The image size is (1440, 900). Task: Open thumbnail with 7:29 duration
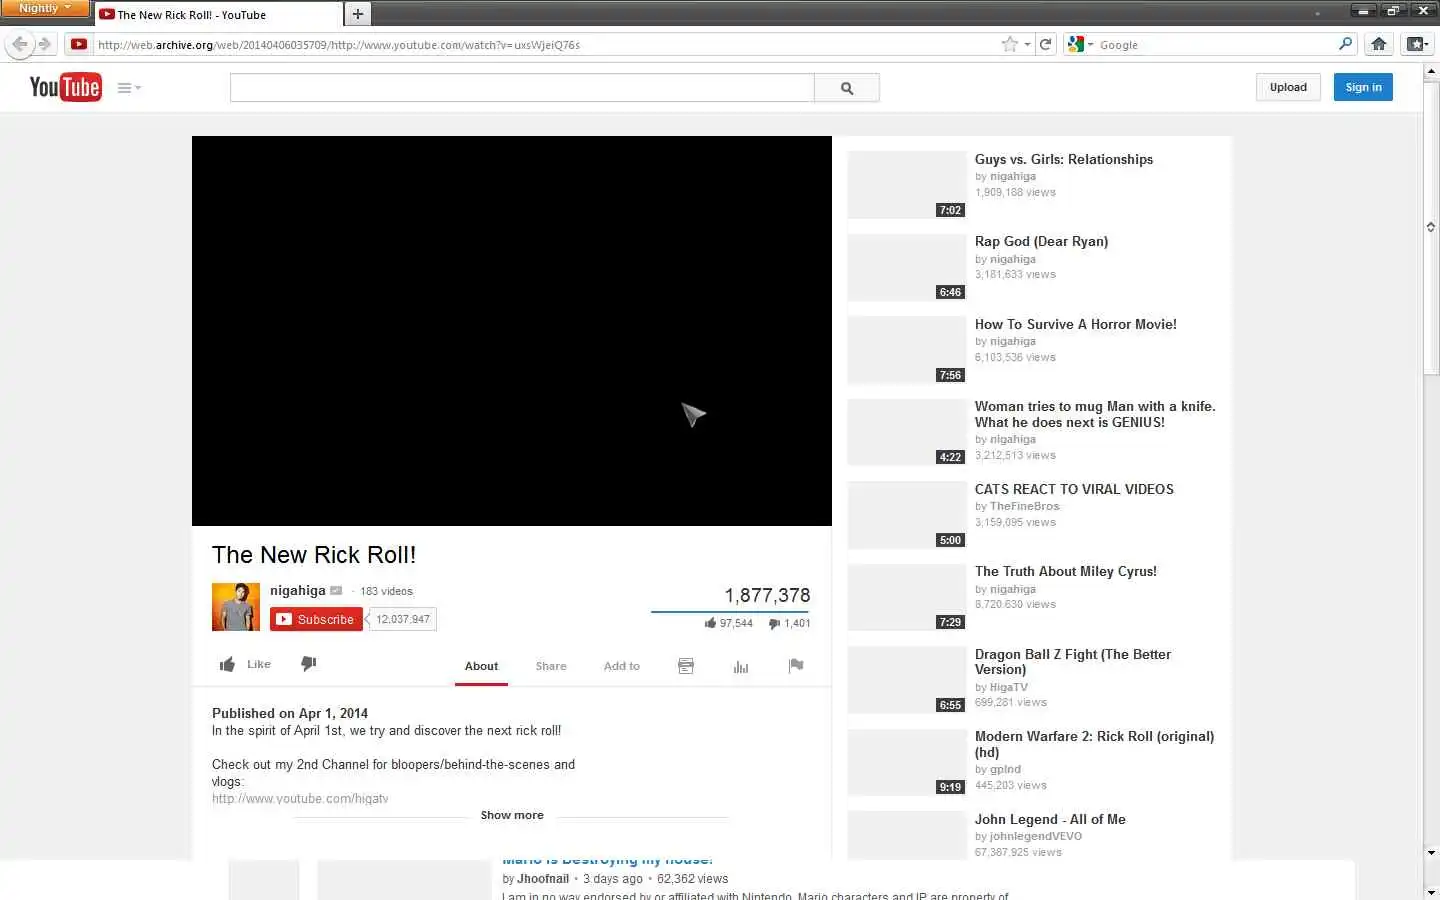pyautogui.click(x=907, y=597)
